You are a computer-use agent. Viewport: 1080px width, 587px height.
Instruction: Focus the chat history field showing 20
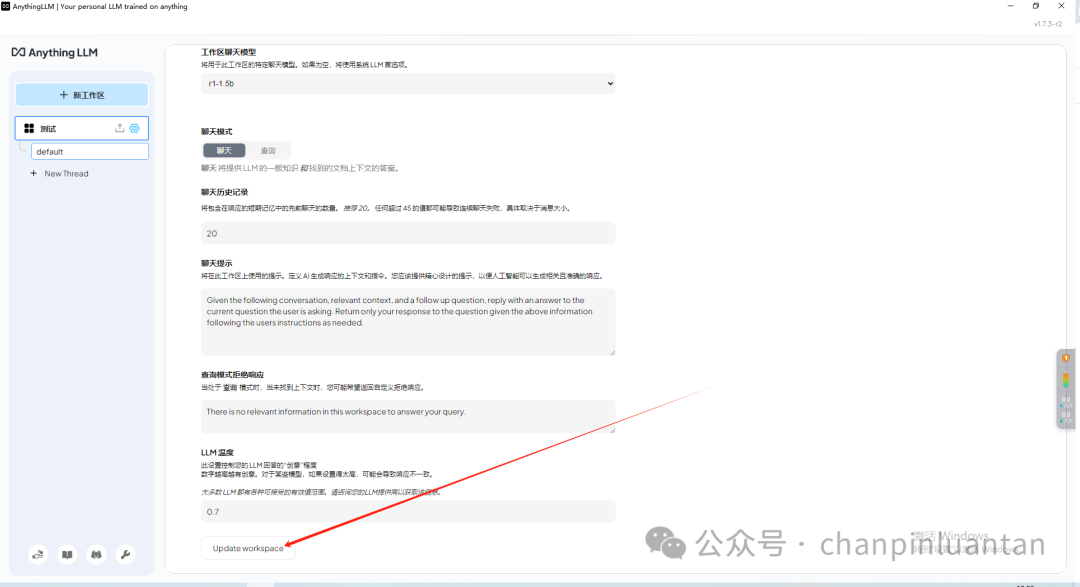pyautogui.click(x=408, y=233)
